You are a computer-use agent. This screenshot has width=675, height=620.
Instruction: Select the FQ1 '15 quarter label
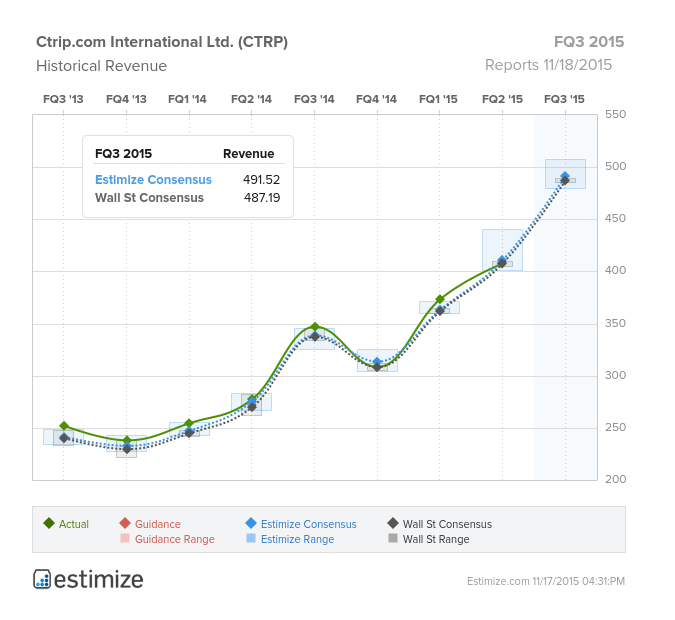pos(438,99)
